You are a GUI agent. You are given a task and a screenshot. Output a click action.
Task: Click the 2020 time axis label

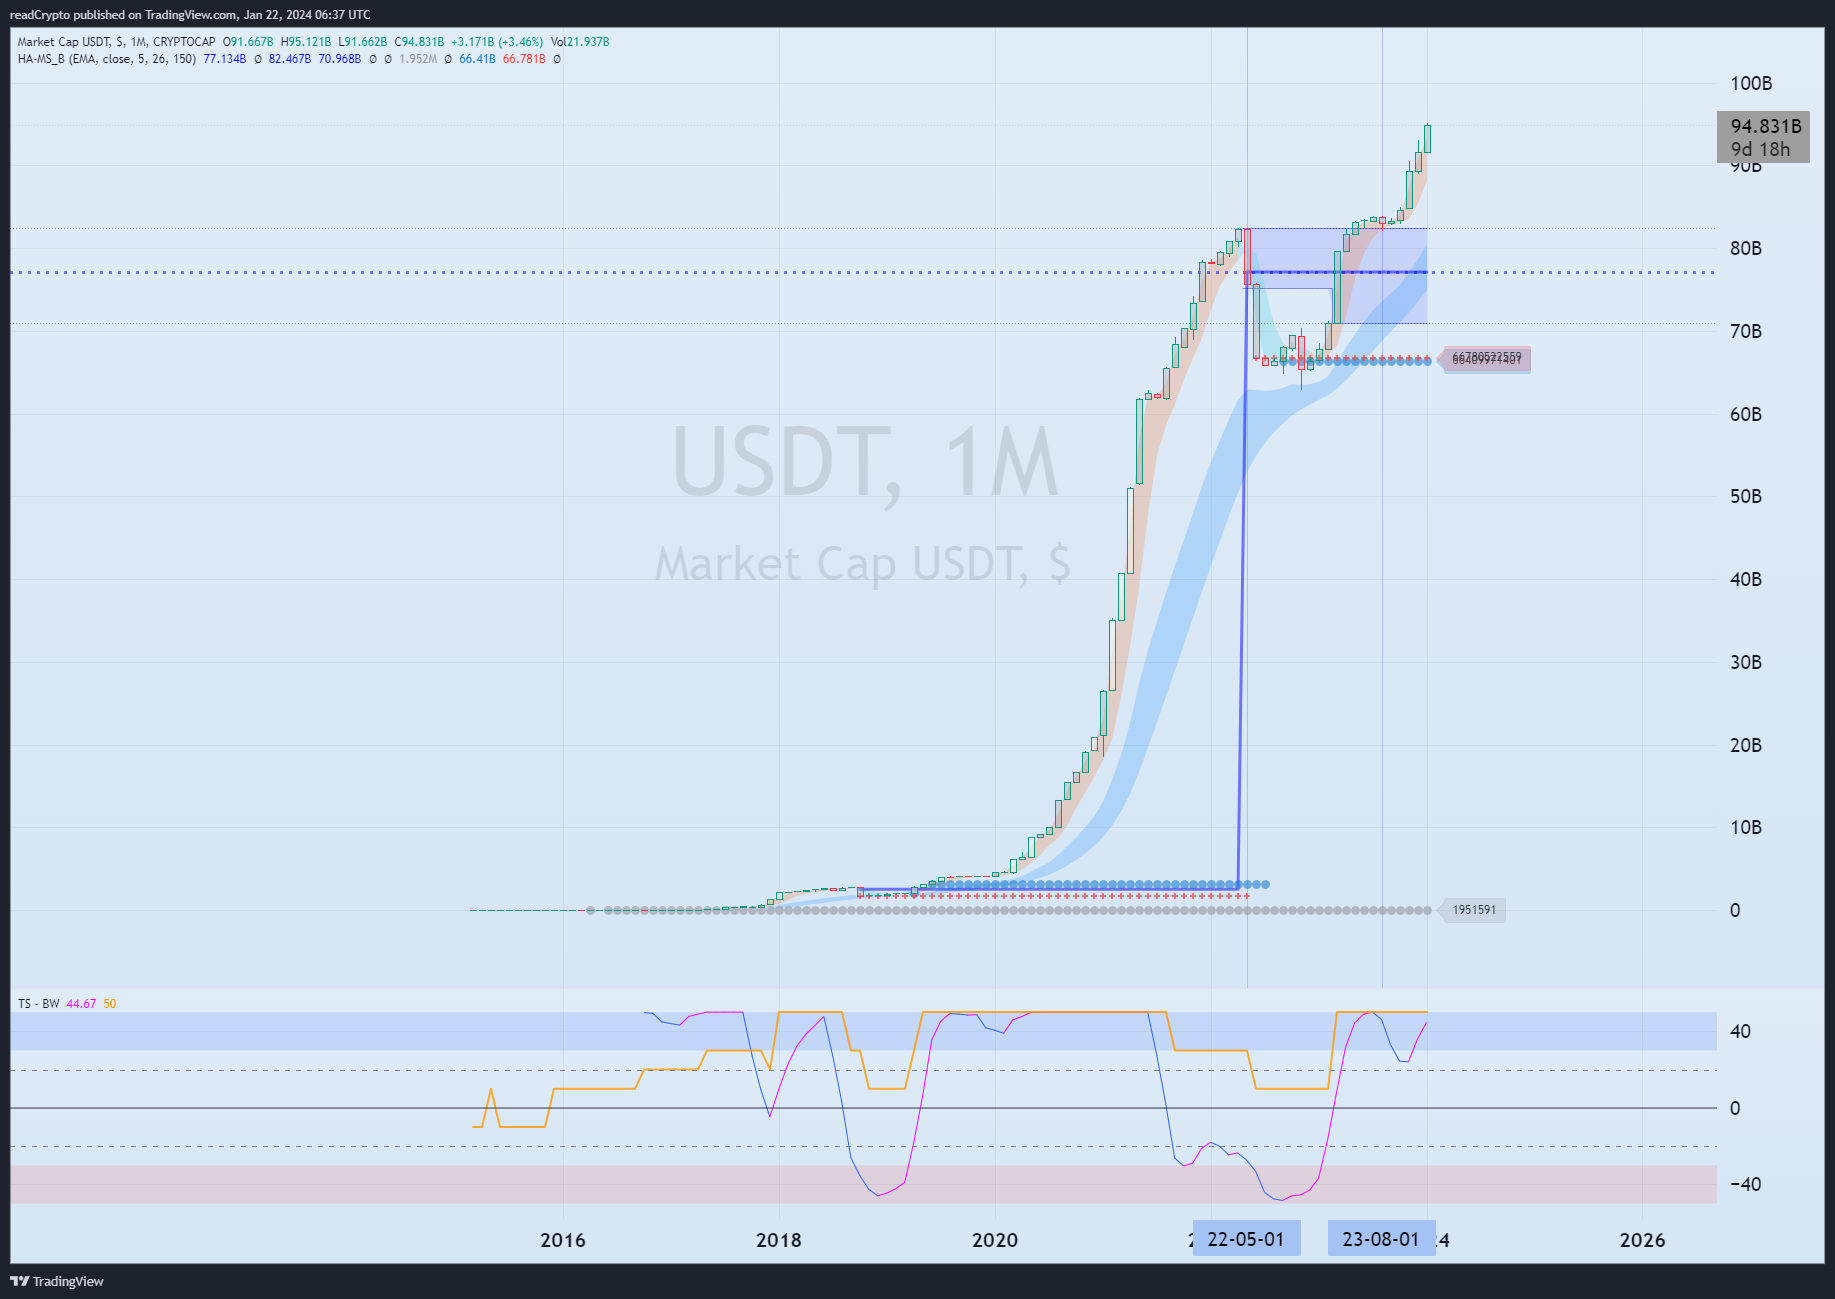point(995,1240)
